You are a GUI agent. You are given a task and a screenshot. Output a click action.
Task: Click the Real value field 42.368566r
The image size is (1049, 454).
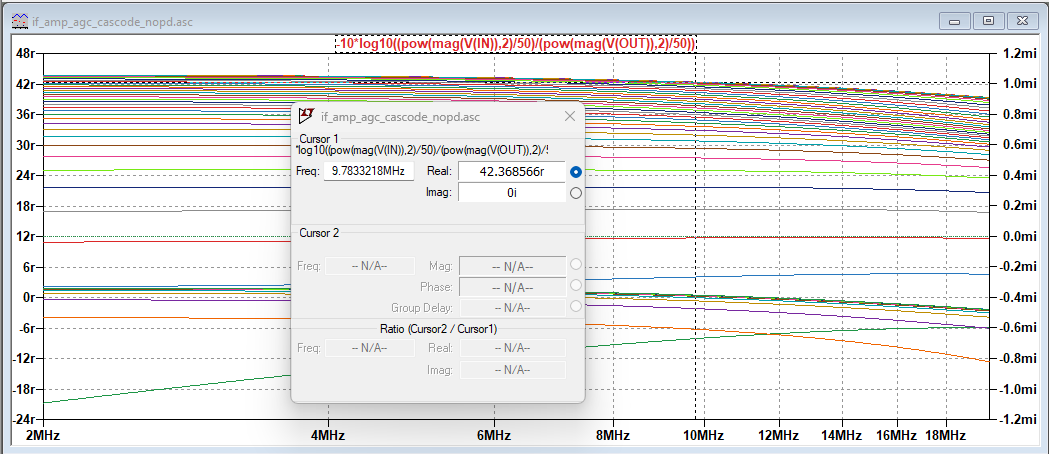[512, 171]
